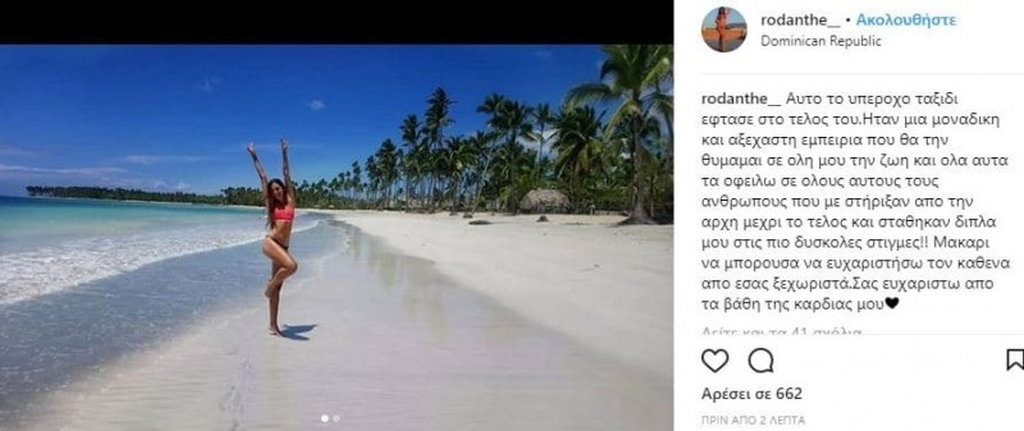Viewport: 1024px width, 431px height.
Task: Follow the account via Ακολουθήστε
Action: [x=906, y=20]
